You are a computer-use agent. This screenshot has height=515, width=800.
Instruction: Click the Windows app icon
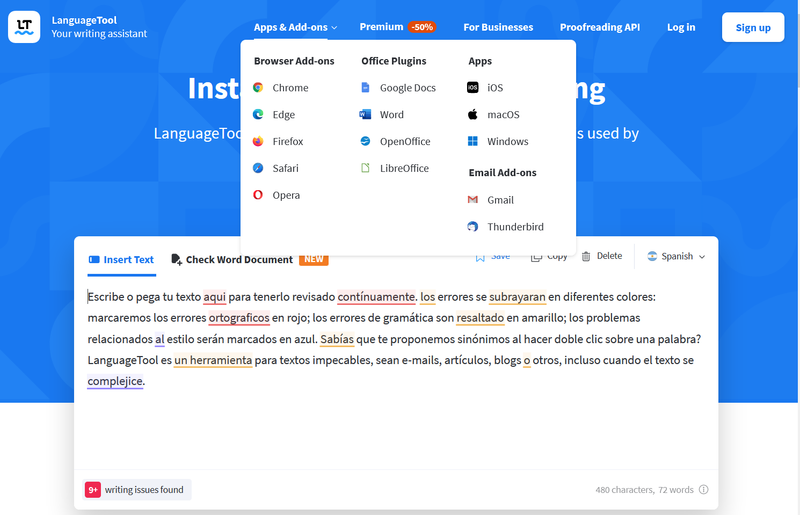pos(473,142)
